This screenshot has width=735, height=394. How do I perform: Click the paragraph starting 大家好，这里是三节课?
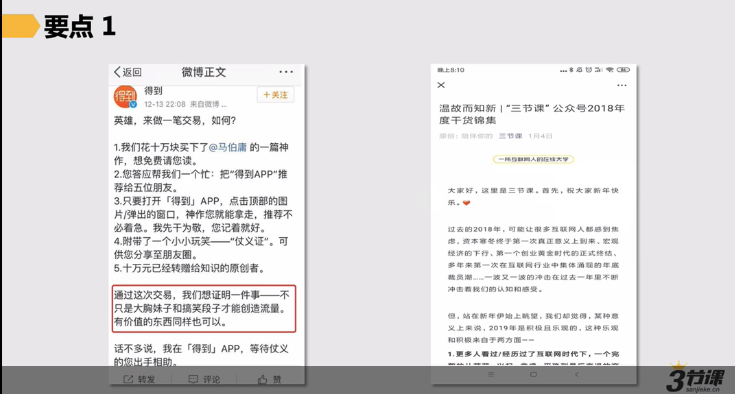[x=533, y=196]
